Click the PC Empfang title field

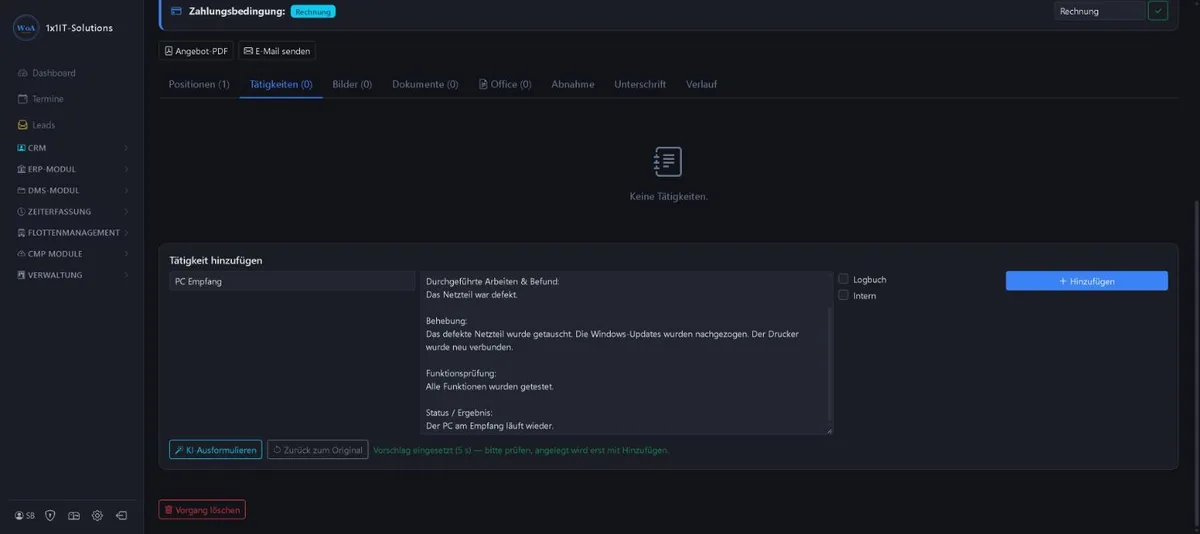click(292, 282)
